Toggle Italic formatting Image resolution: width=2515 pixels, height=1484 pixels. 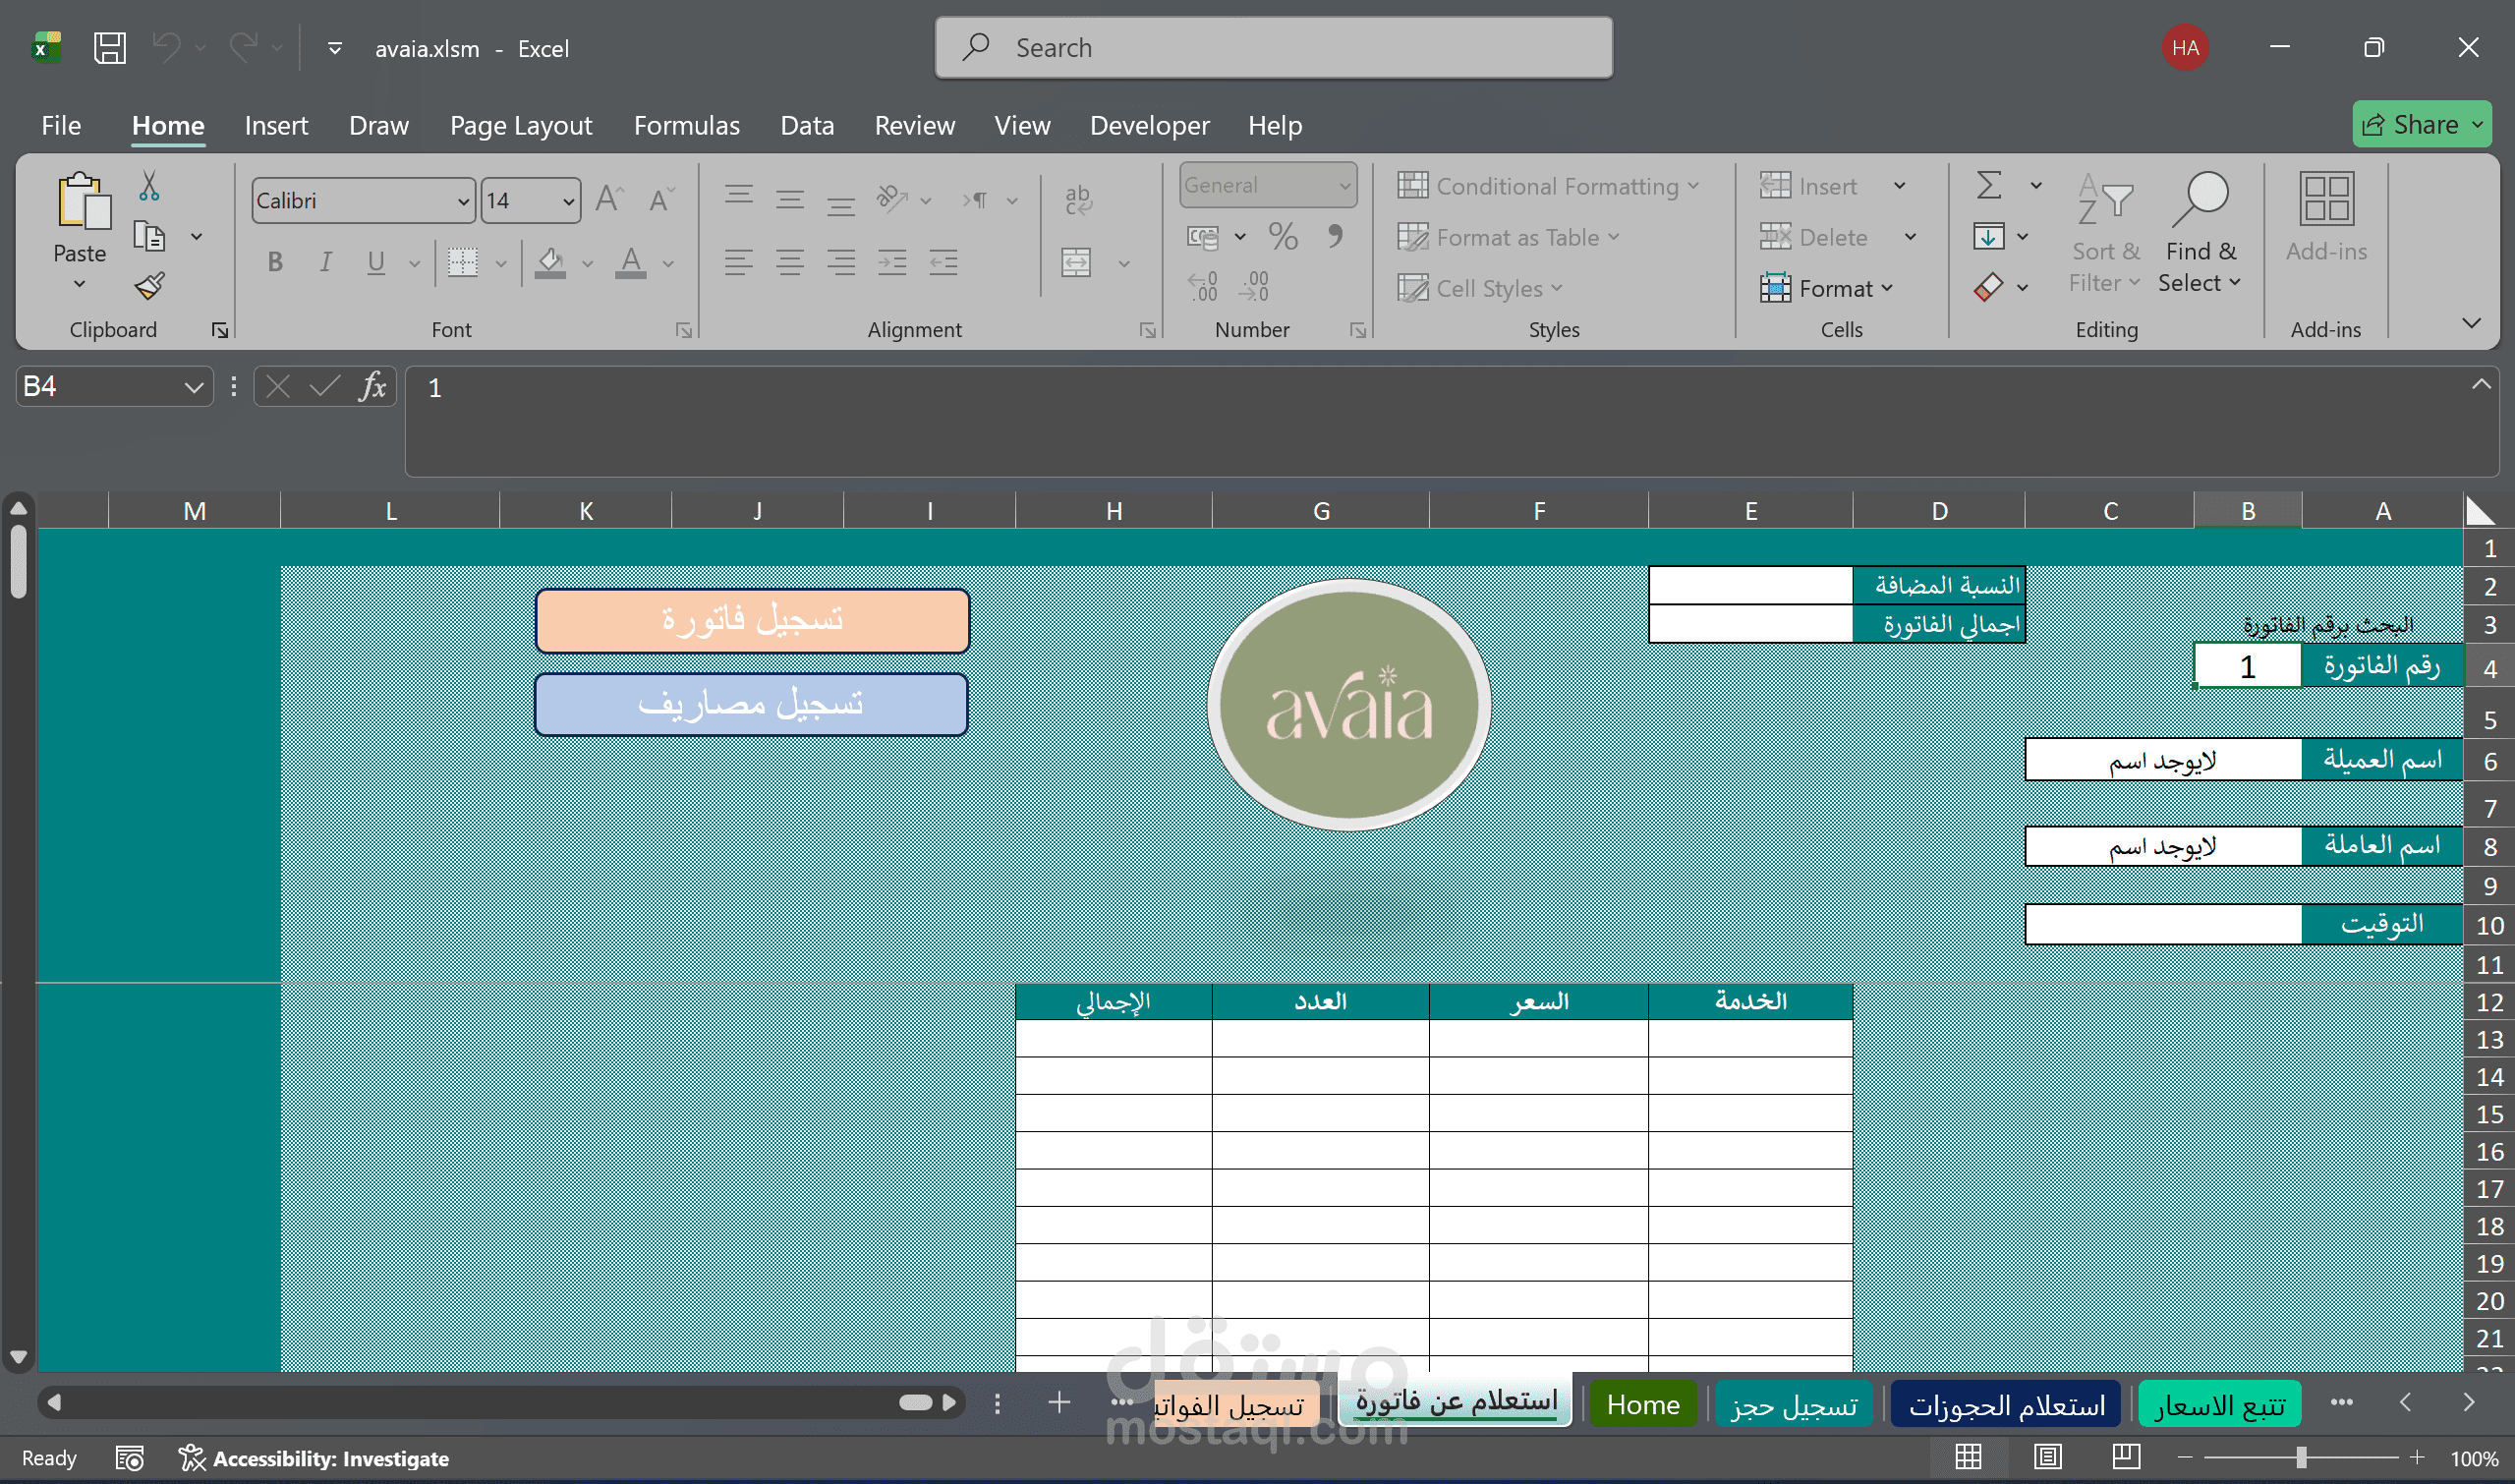(x=325, y=262)
